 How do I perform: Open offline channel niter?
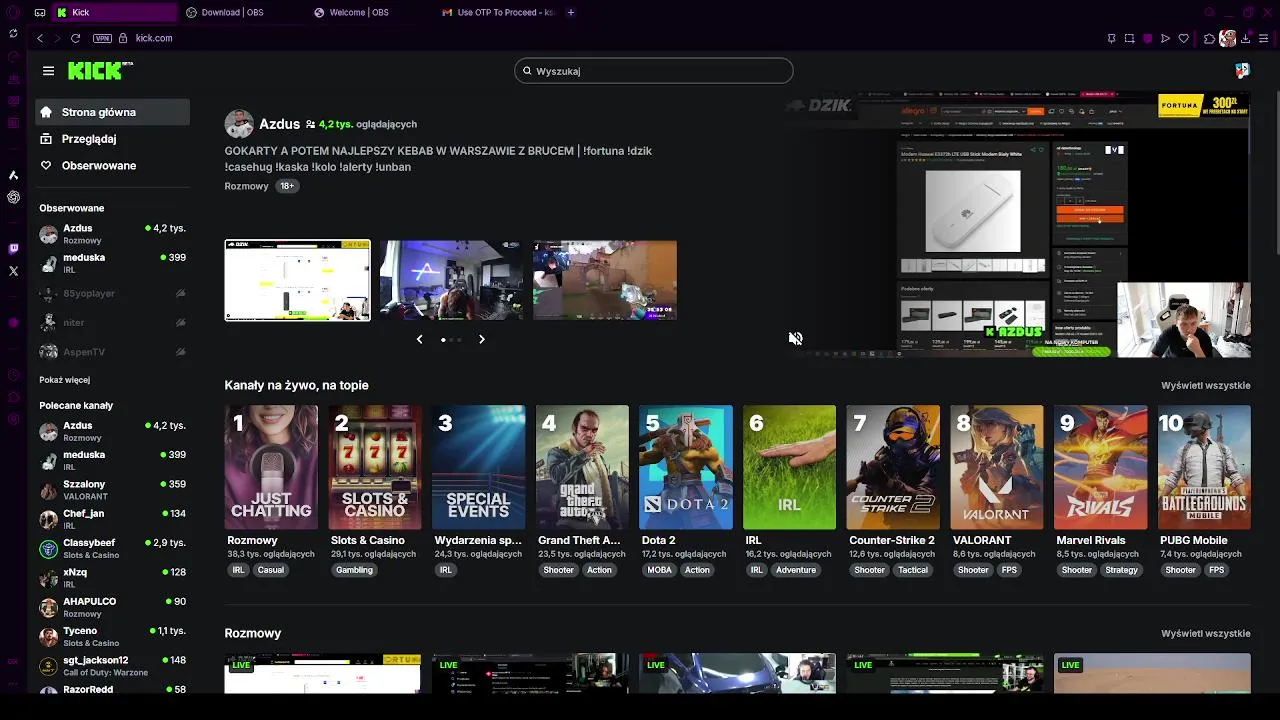[112, 322]
